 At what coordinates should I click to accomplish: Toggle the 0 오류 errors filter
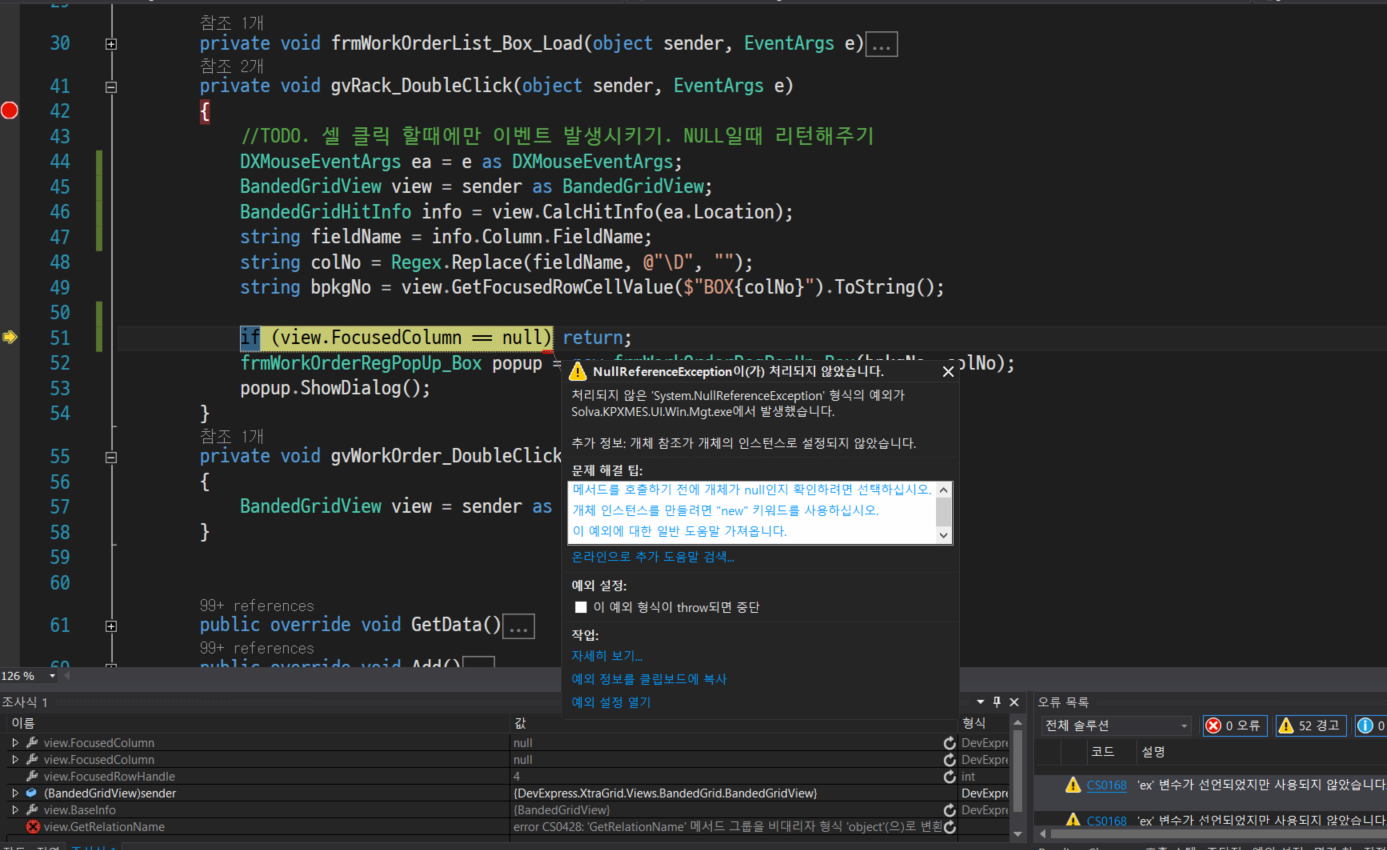point(1235,726)
